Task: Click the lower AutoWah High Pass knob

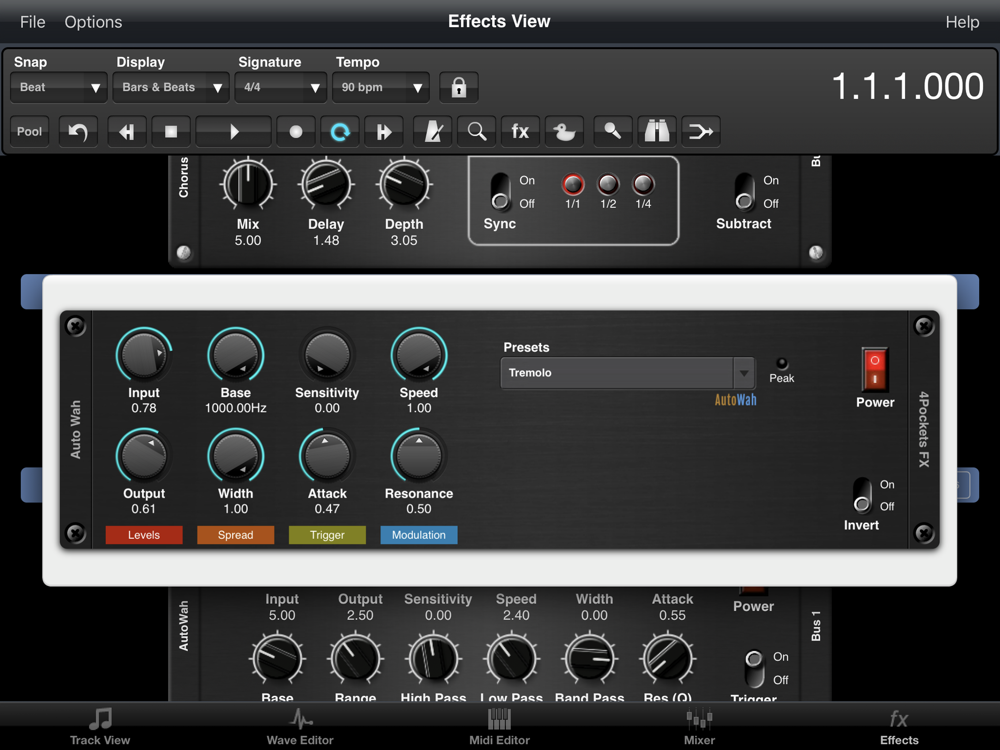Action: tap(434, 658)
